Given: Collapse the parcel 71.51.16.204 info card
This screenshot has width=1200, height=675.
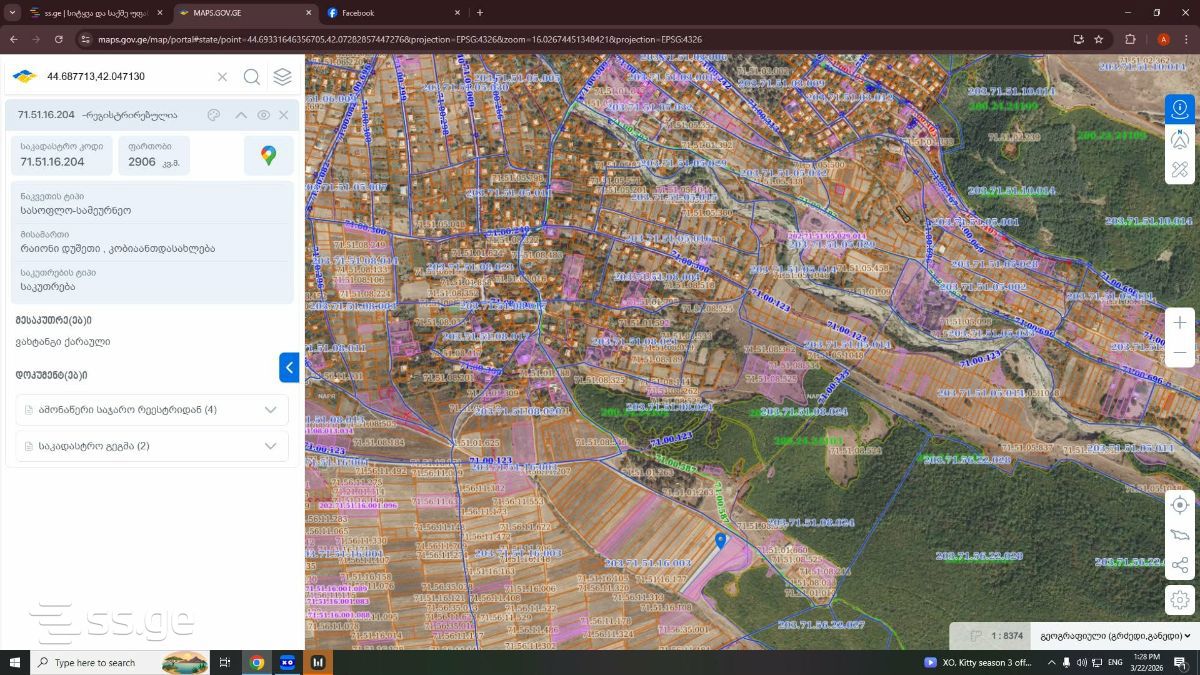Looking at the screenshot, I should click(x=241, y=115).
